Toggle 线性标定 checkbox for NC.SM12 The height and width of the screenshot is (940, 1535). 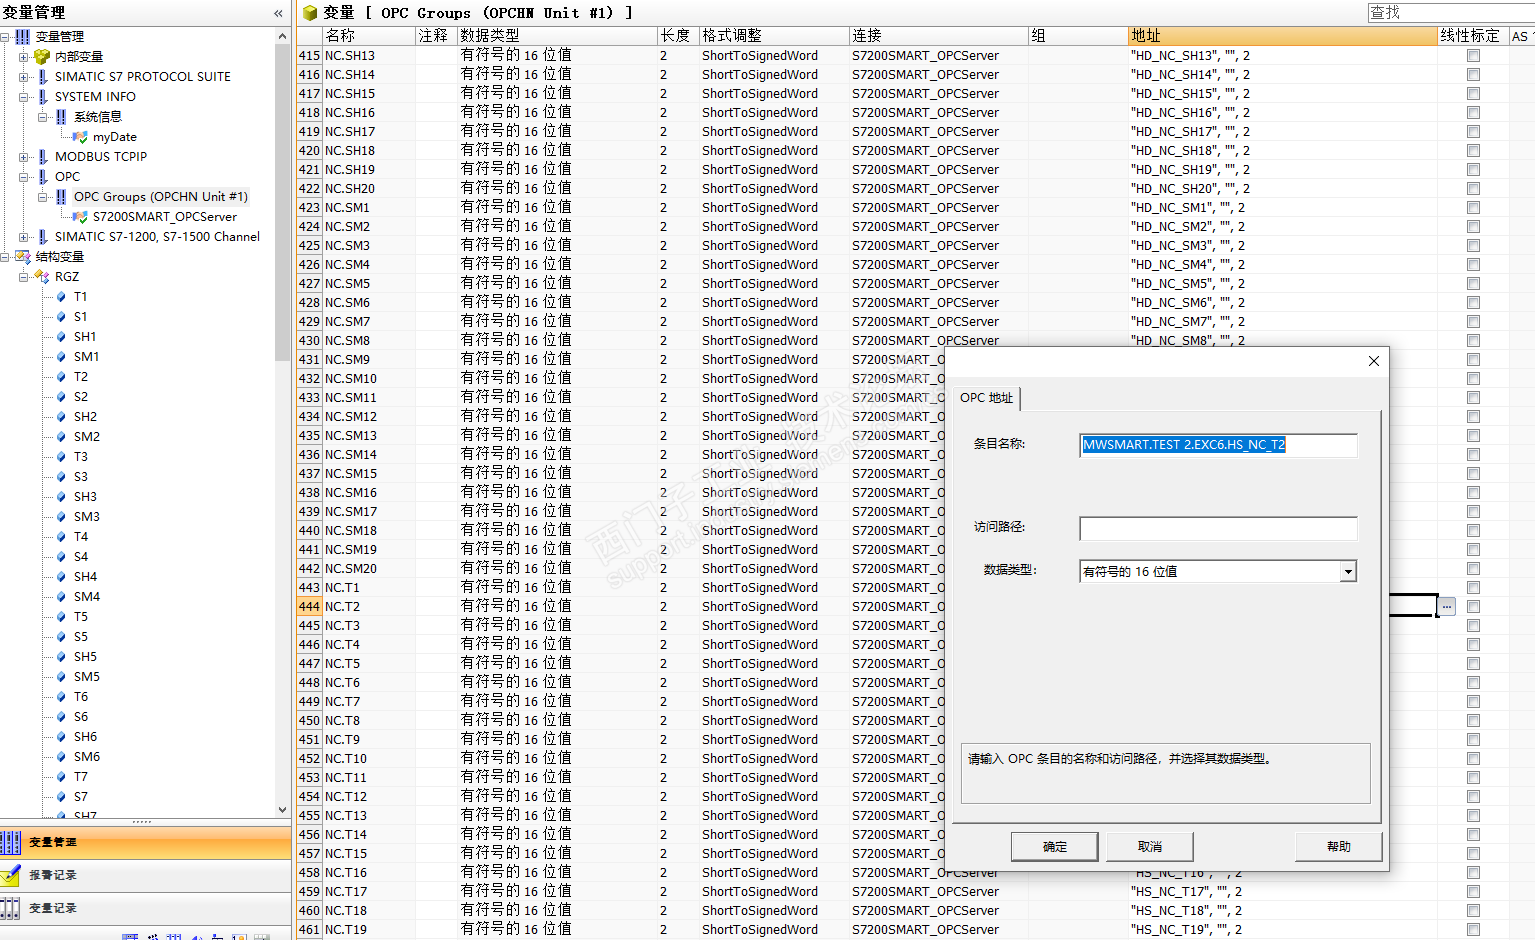pos(1473,417)
